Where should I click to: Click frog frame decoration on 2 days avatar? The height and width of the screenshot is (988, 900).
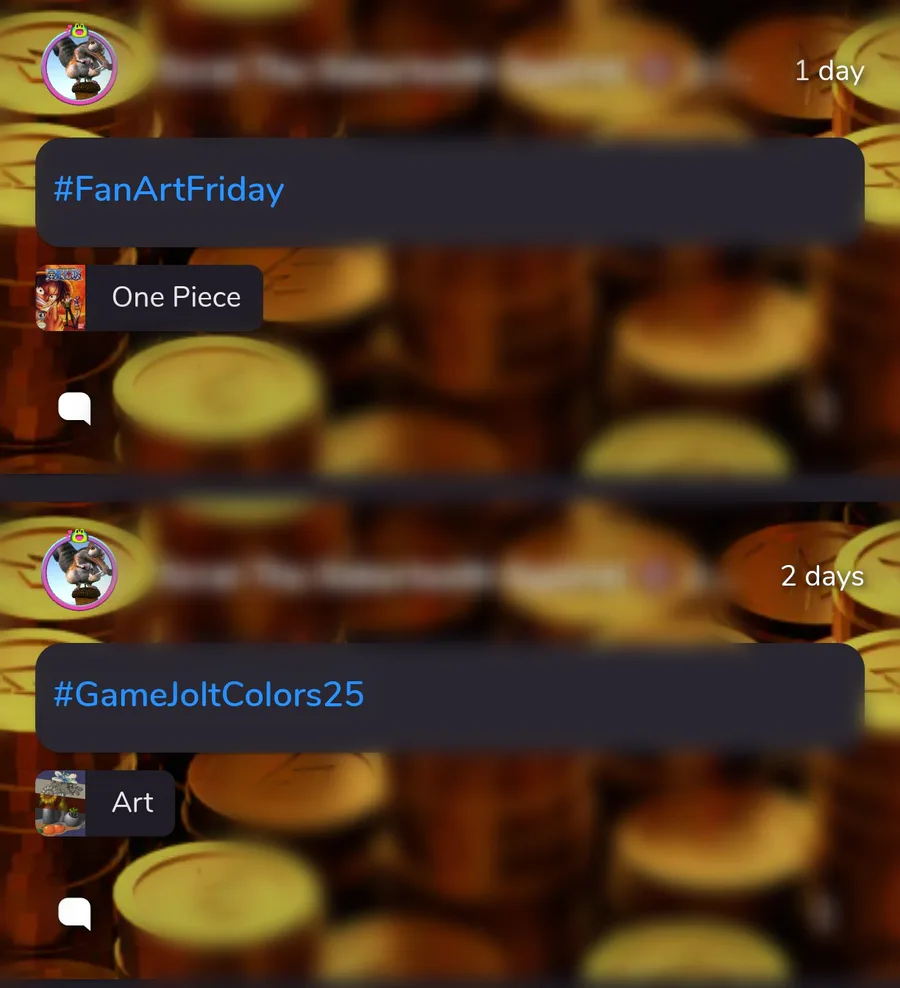pyautogui.click(x=78, y=536)
